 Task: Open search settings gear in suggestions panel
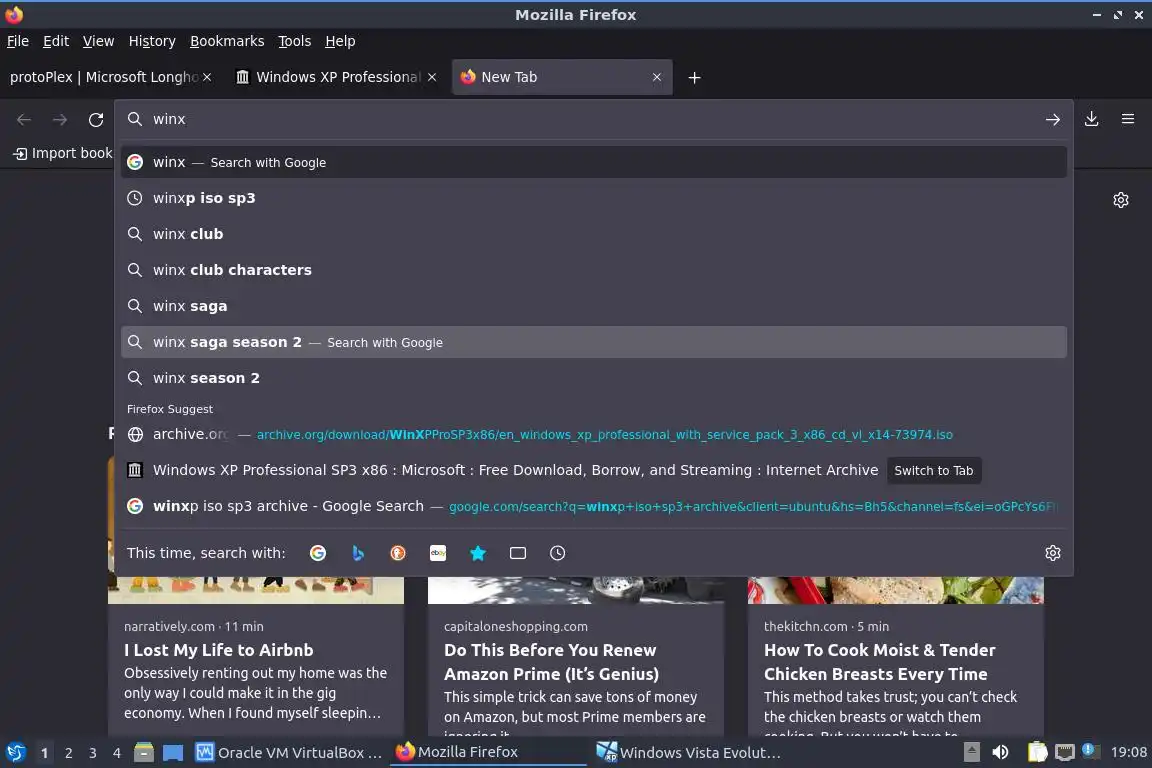coord(1053,553)
